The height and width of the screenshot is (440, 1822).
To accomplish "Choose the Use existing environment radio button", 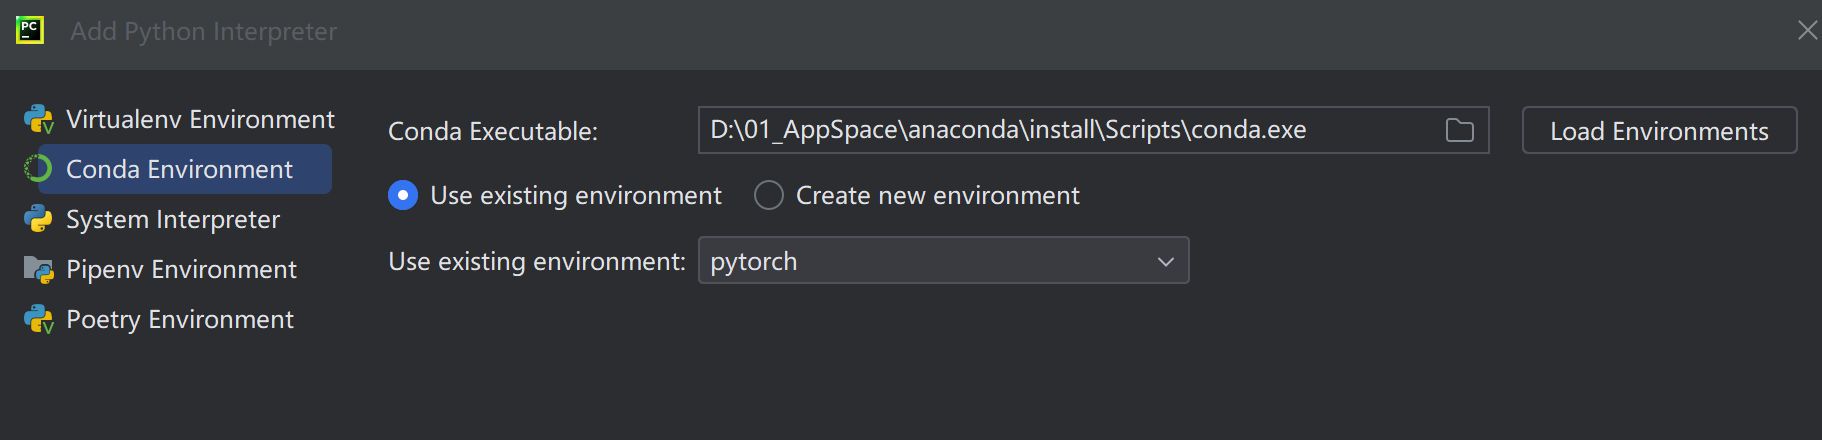I will [403, 195].
